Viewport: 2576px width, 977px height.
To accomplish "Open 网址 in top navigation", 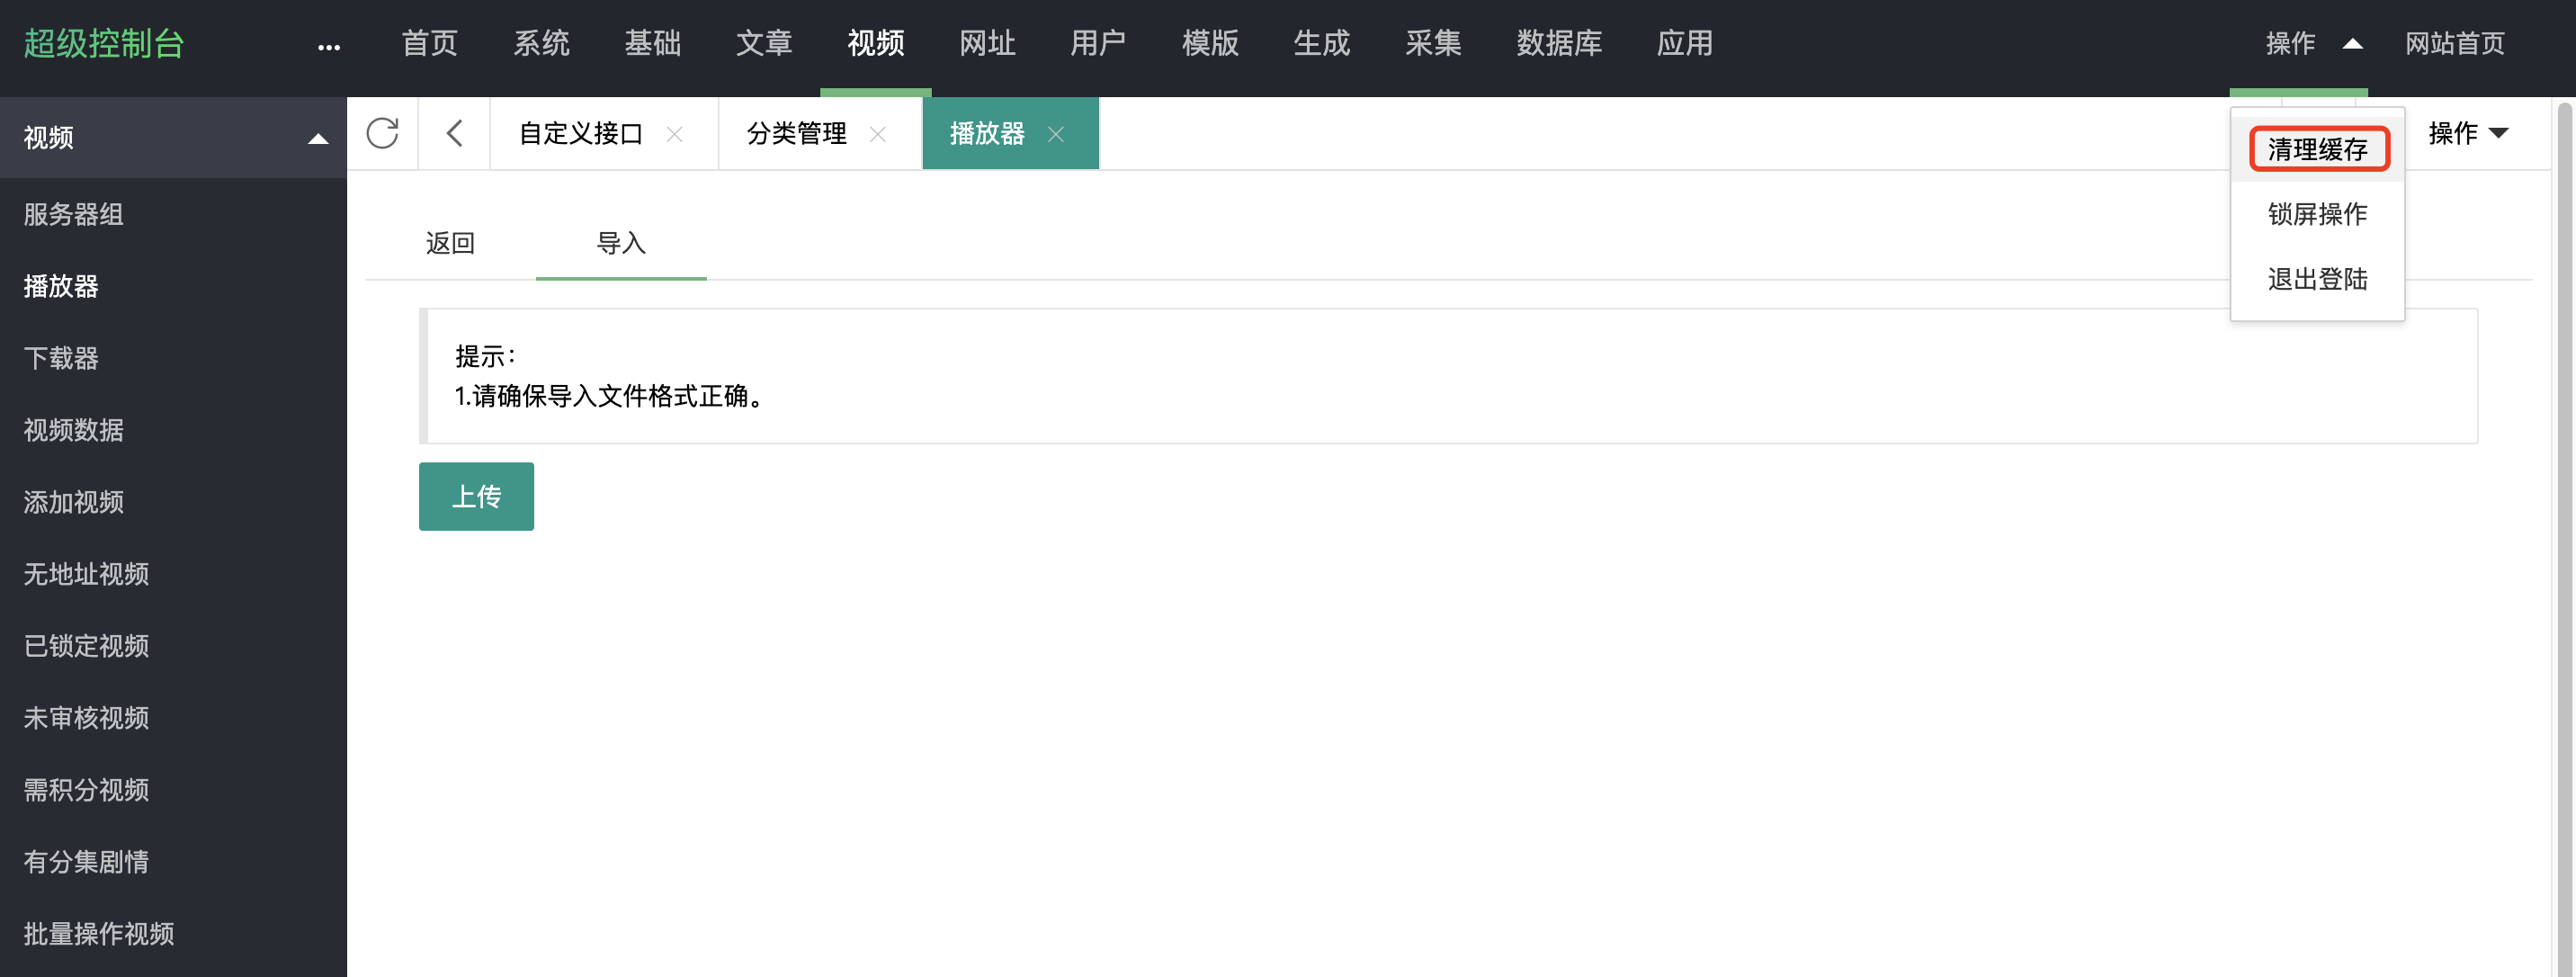I will 987,43.
